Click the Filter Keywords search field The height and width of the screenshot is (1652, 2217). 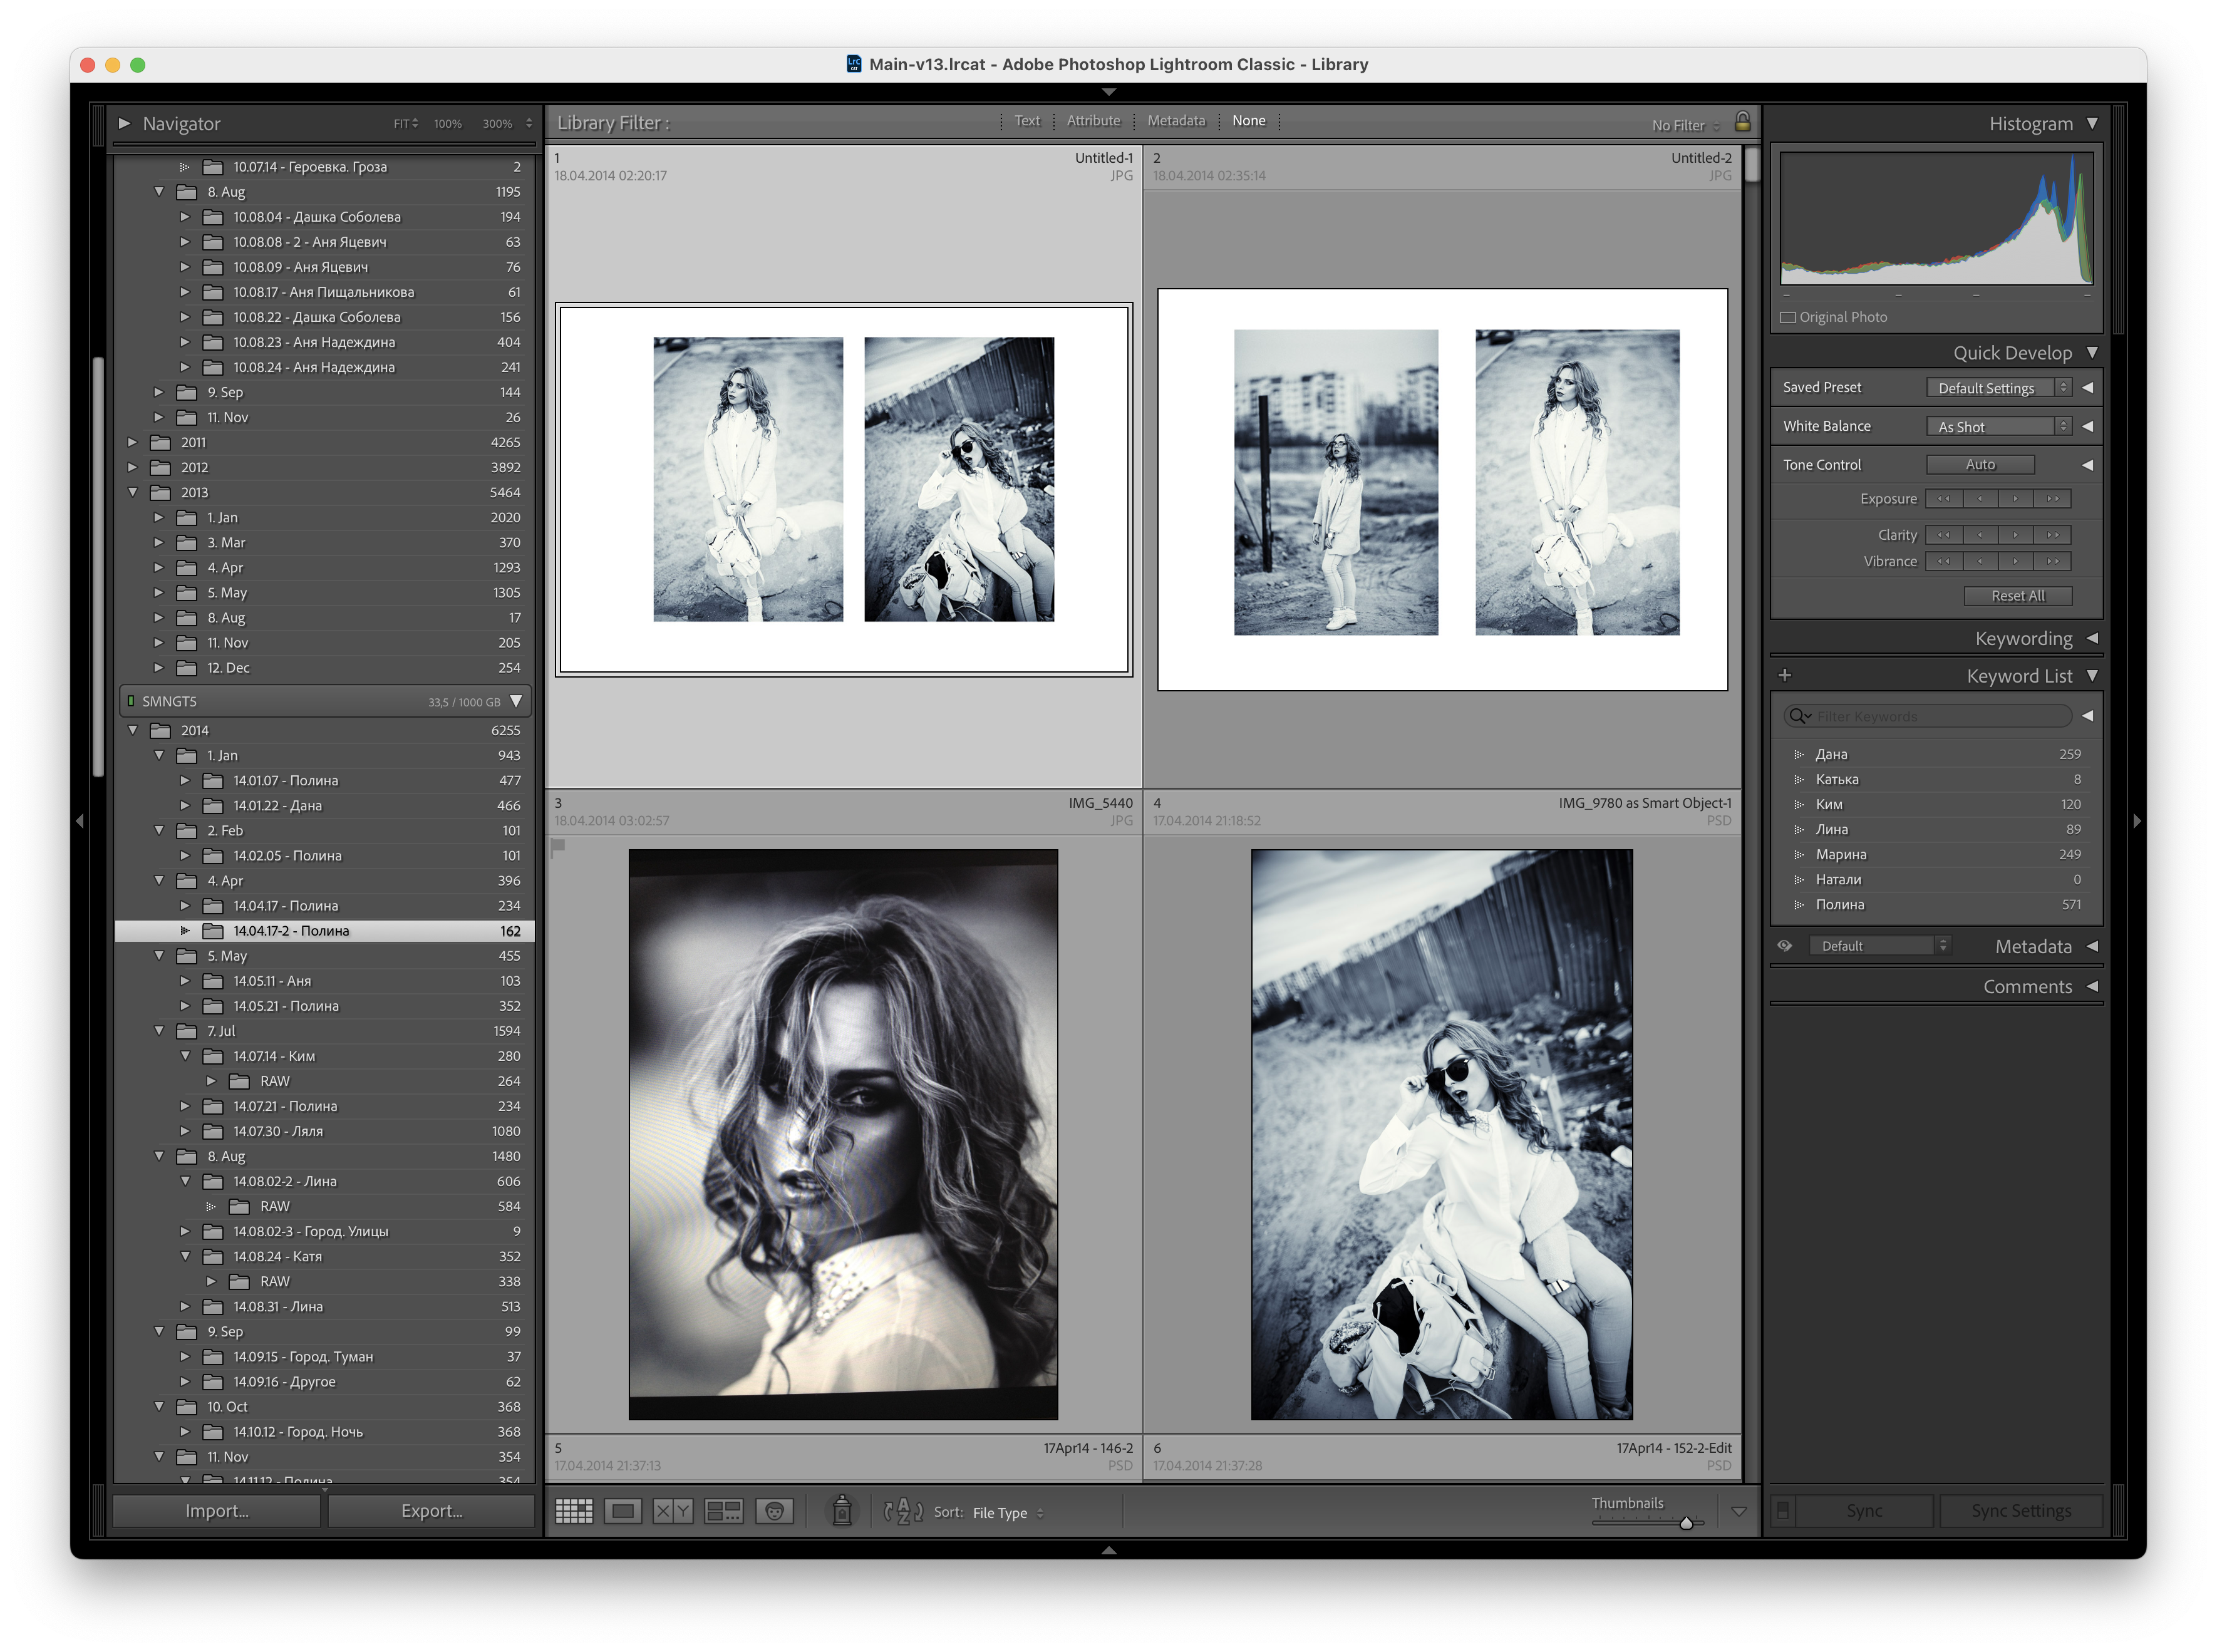click(1927, 716)
